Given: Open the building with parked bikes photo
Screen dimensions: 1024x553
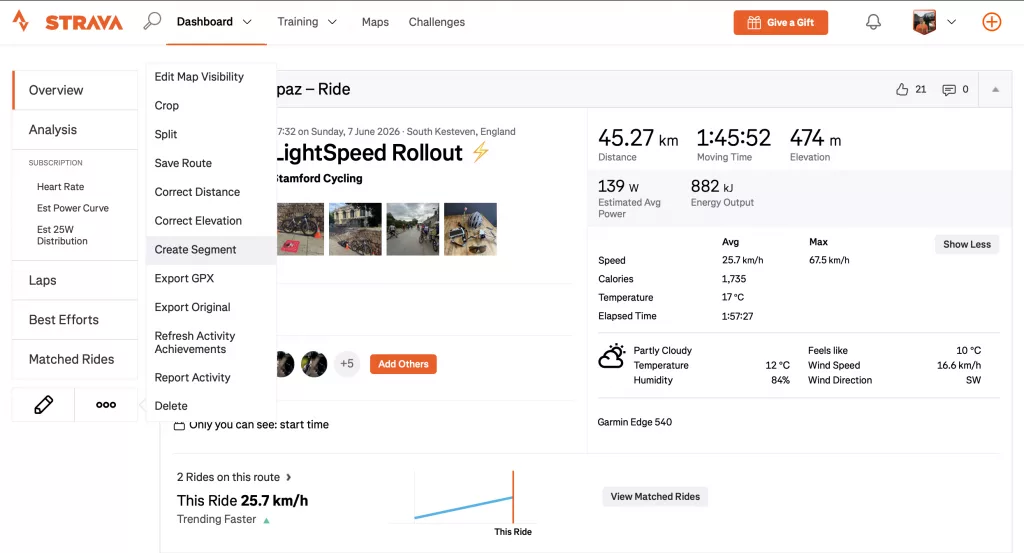Looking at the screenshot, I should click(x=355, y=229).
